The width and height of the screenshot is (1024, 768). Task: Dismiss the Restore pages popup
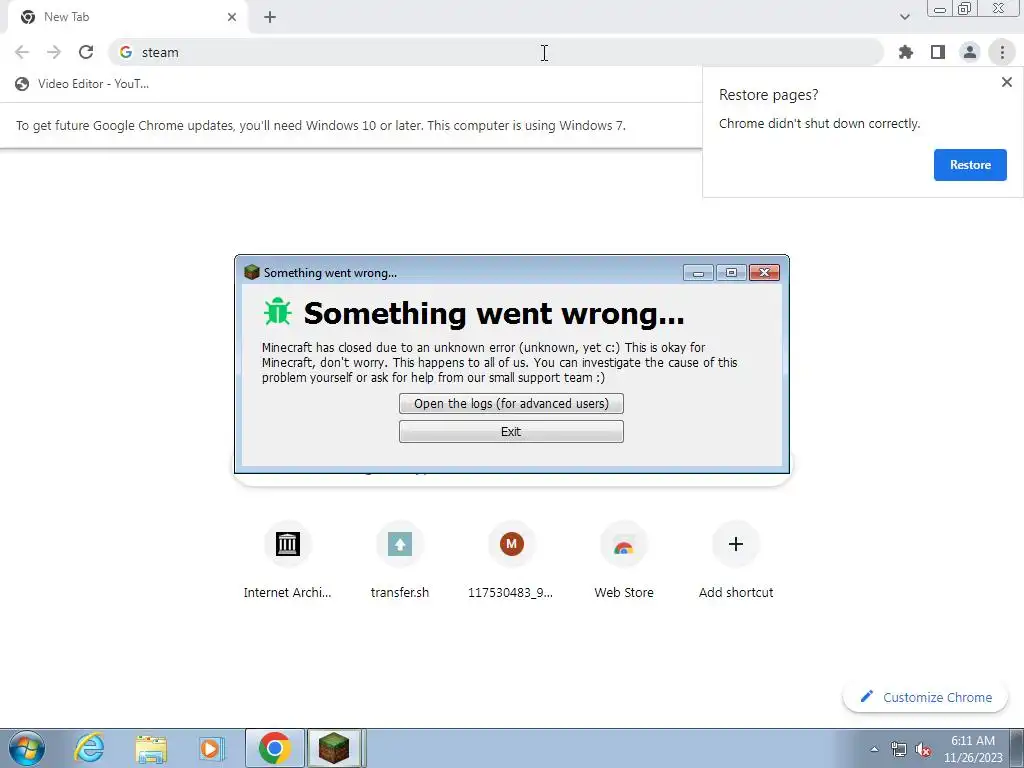pyautogui.click(x=1006, y=82)
